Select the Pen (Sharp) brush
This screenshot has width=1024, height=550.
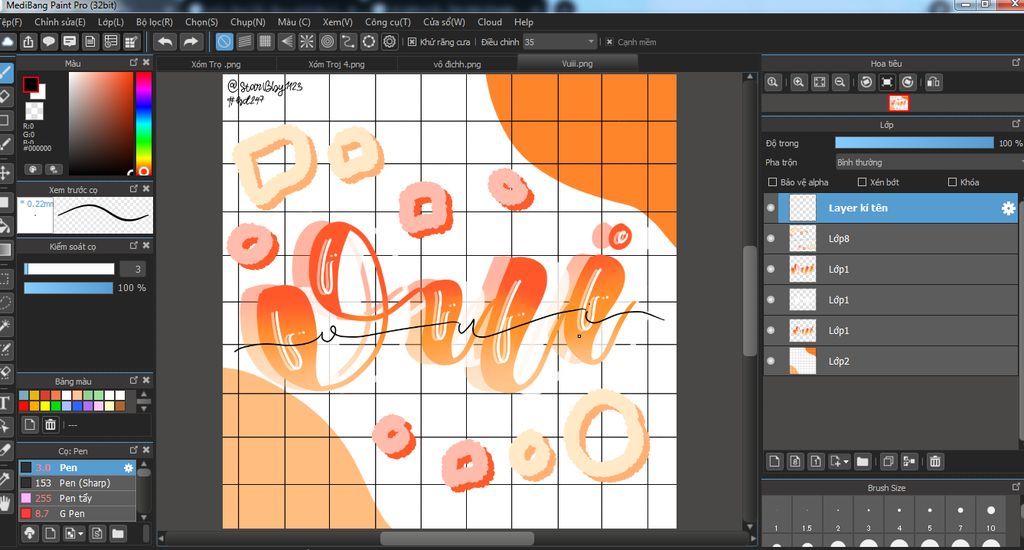77,483
